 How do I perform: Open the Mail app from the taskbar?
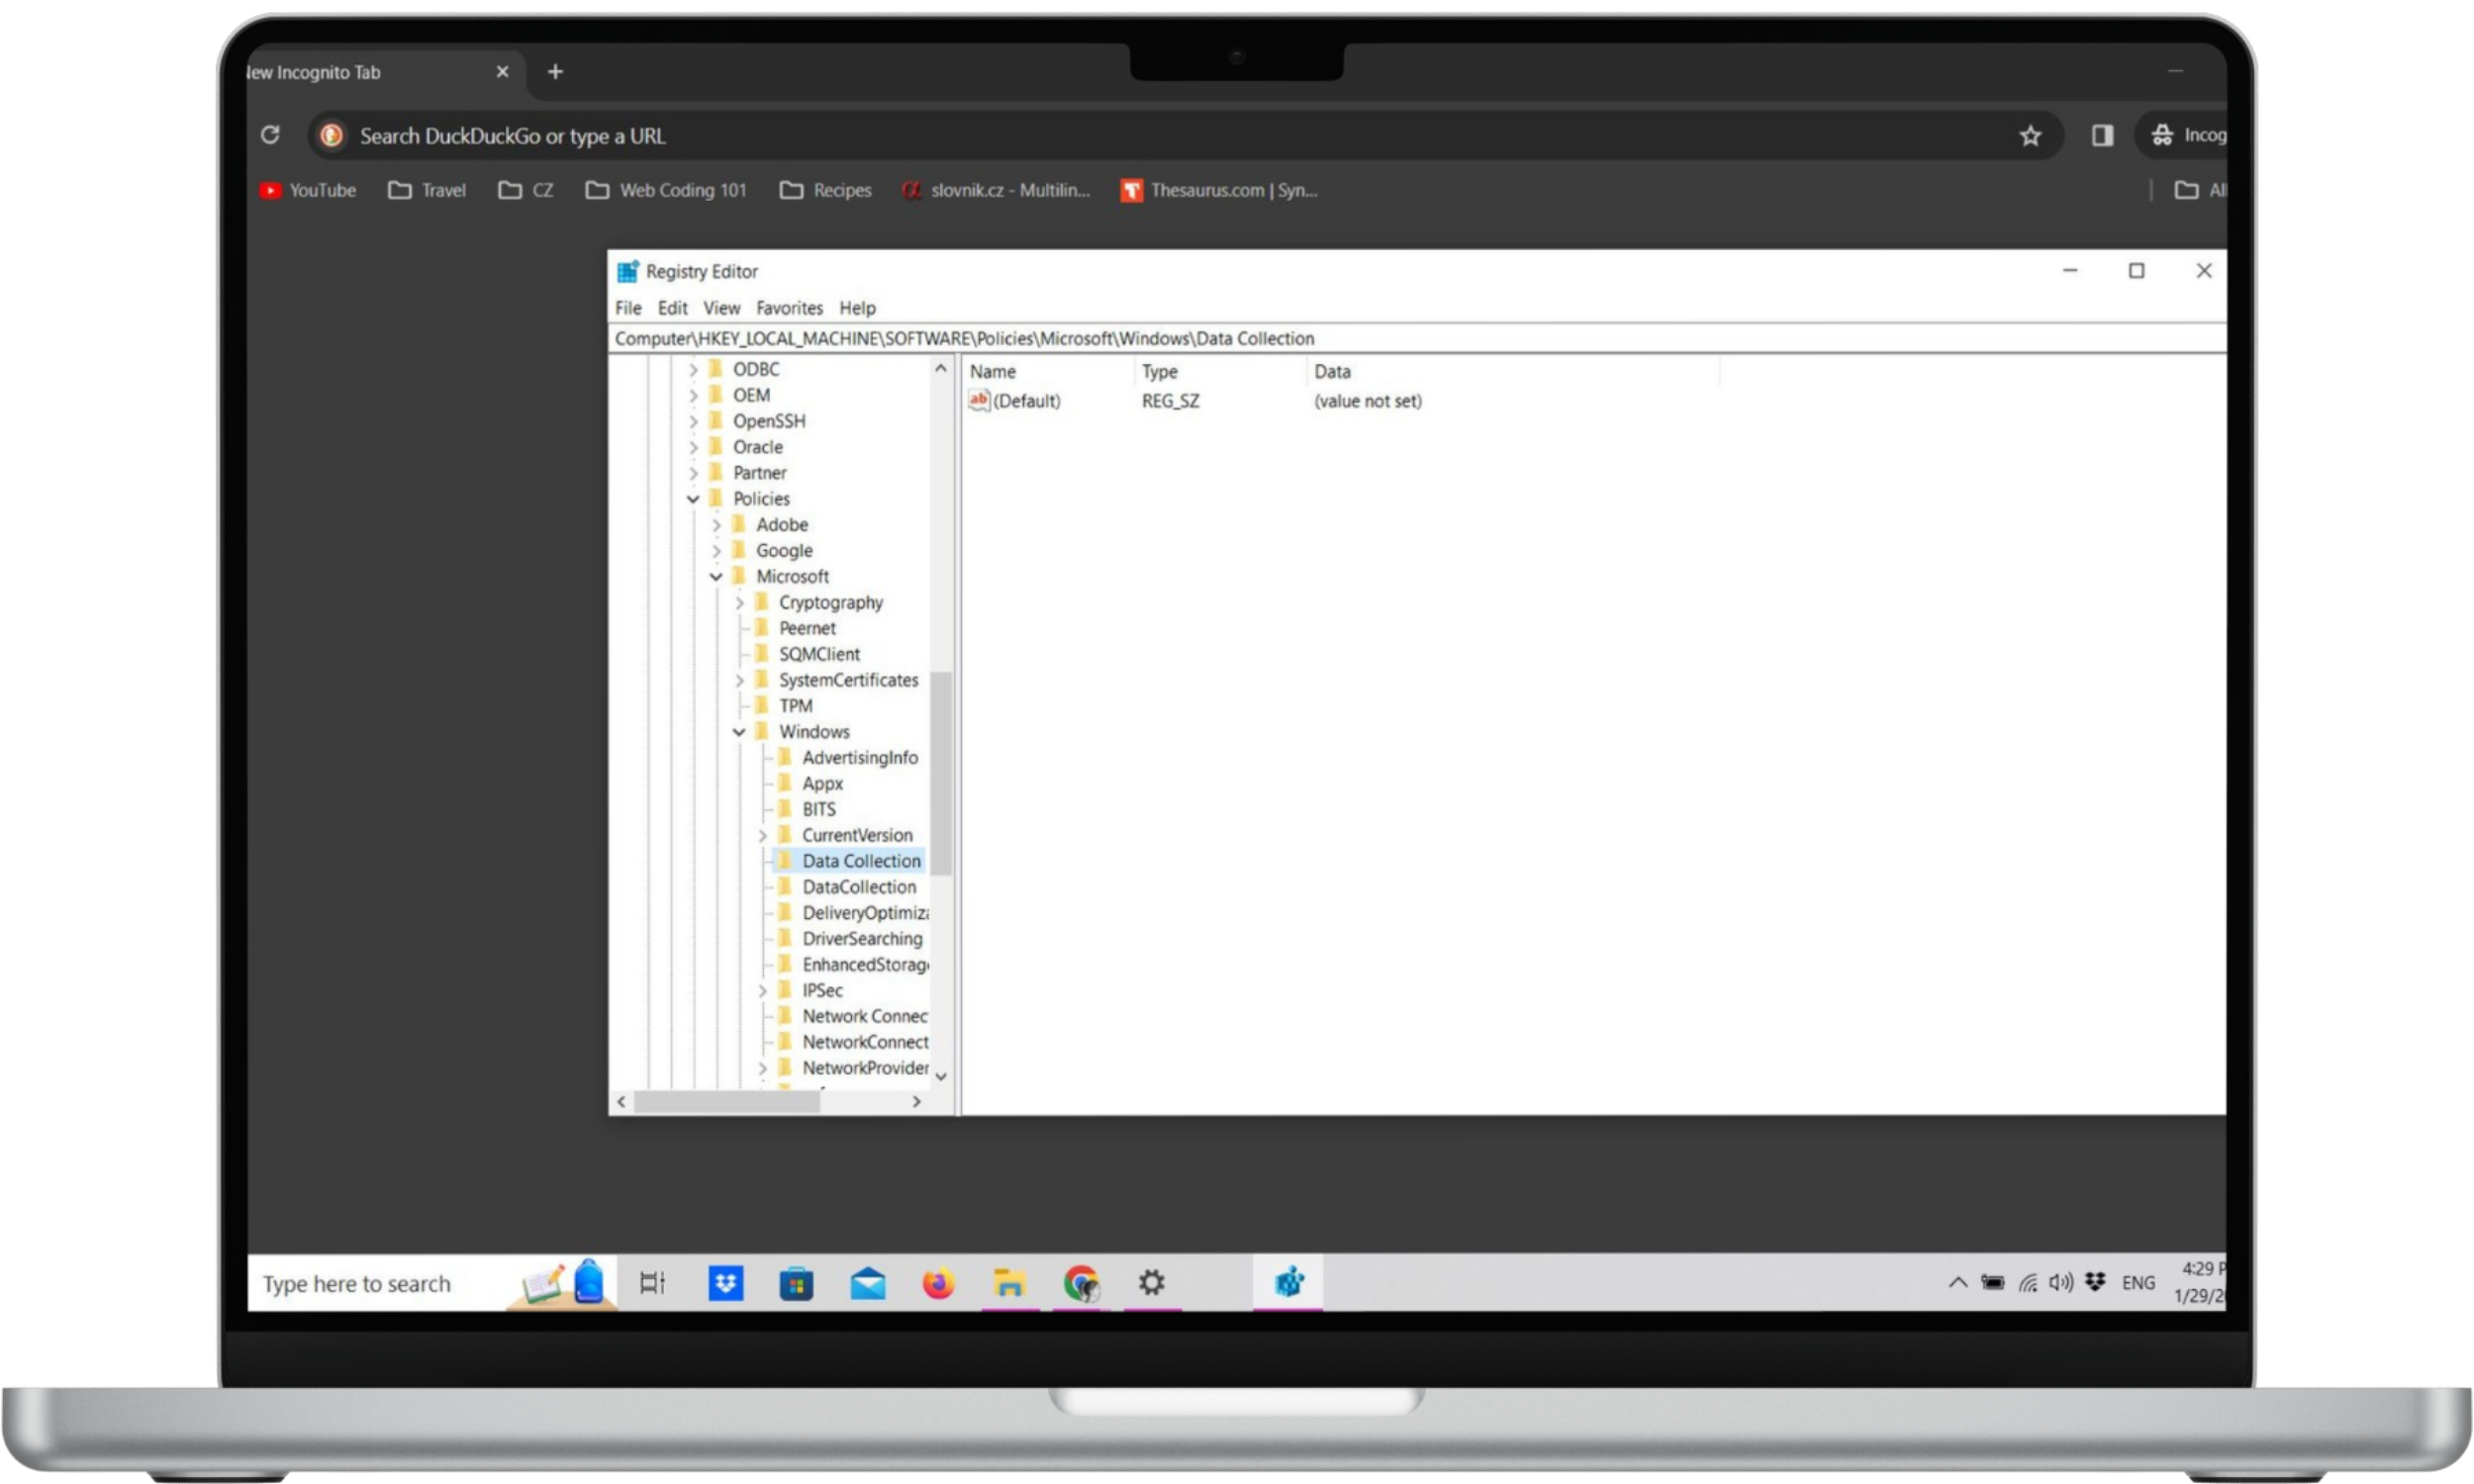click(x=867, y=1282)
